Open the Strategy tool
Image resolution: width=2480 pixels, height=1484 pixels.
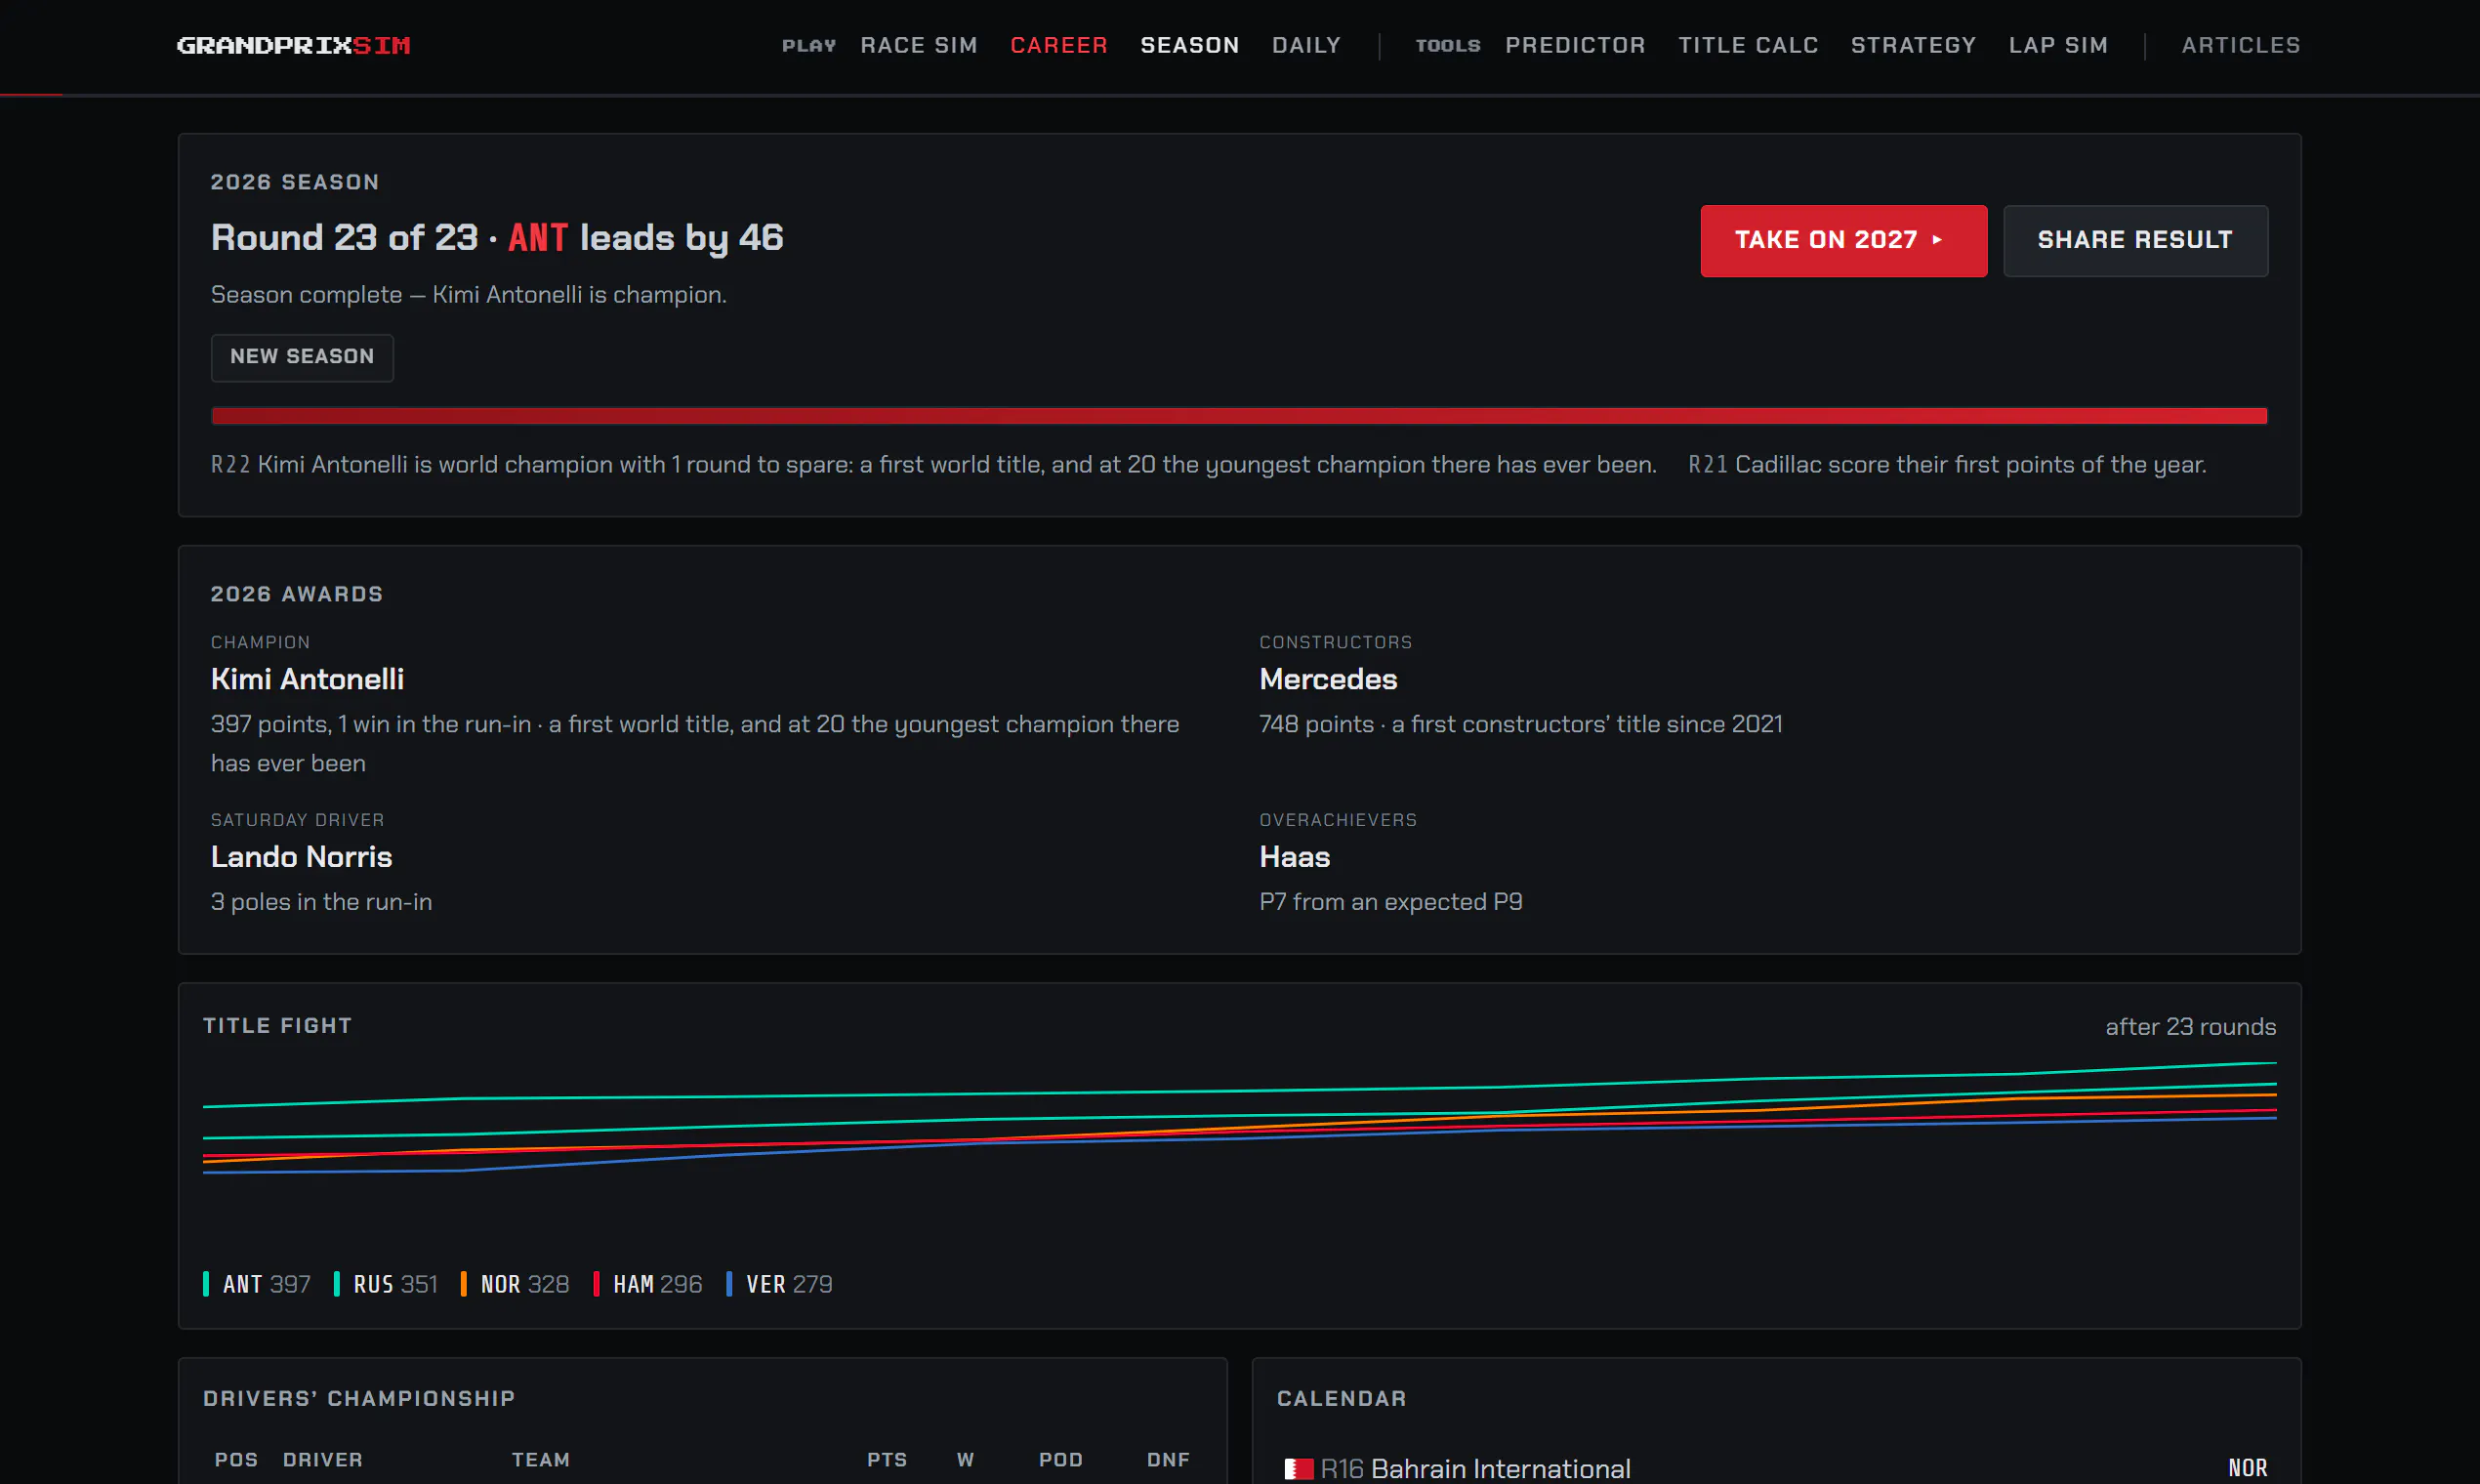pyautogui.click(x=1913, y=45)
